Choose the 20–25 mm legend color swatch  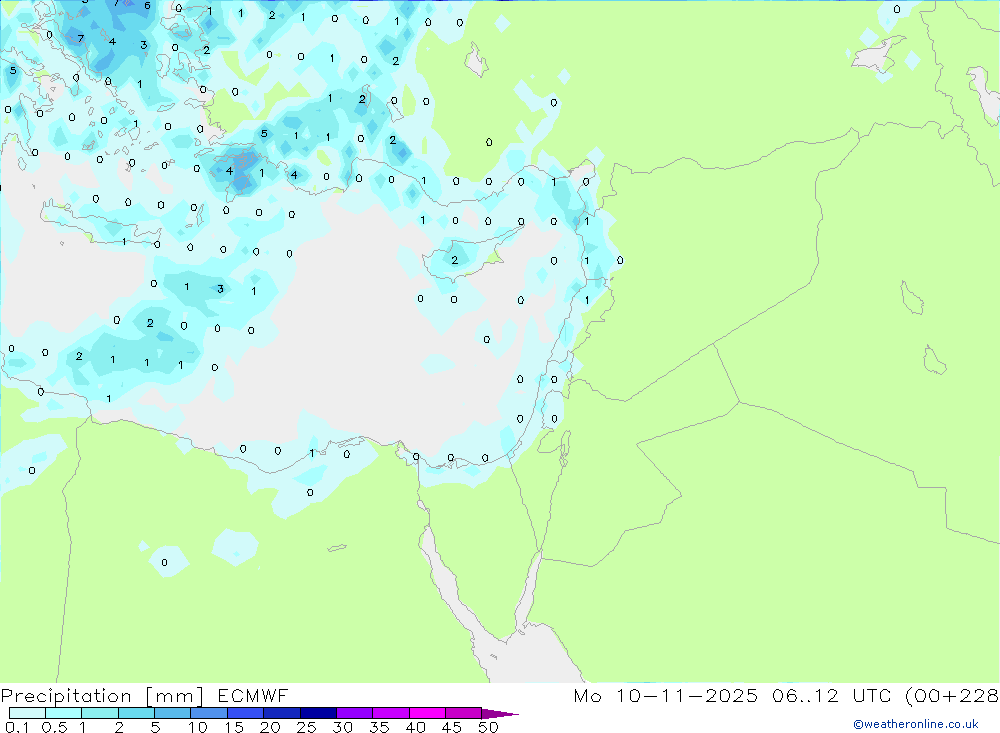281,713
